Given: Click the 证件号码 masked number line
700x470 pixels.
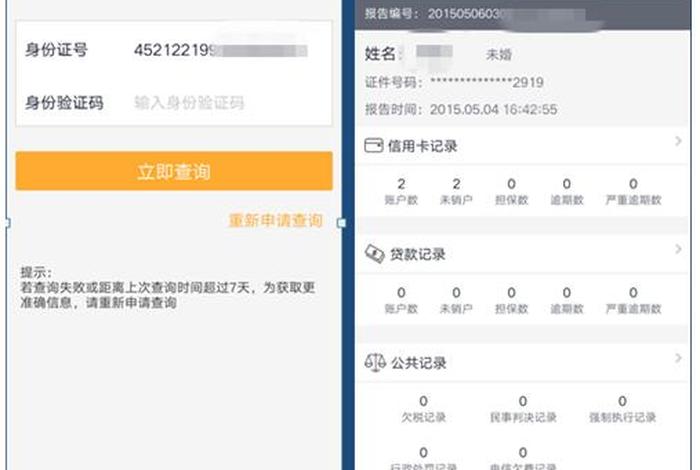Looking at the screenshot, I should (454, 82).
